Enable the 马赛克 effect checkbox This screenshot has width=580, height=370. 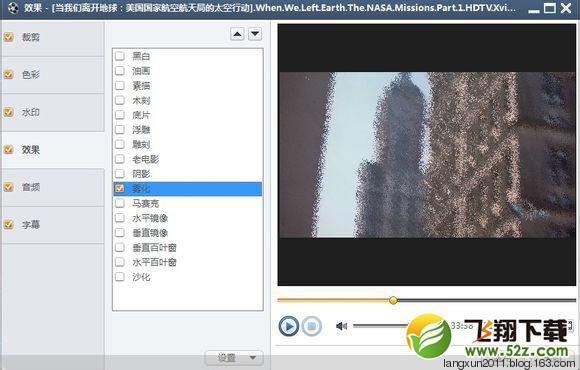(120, 203)
